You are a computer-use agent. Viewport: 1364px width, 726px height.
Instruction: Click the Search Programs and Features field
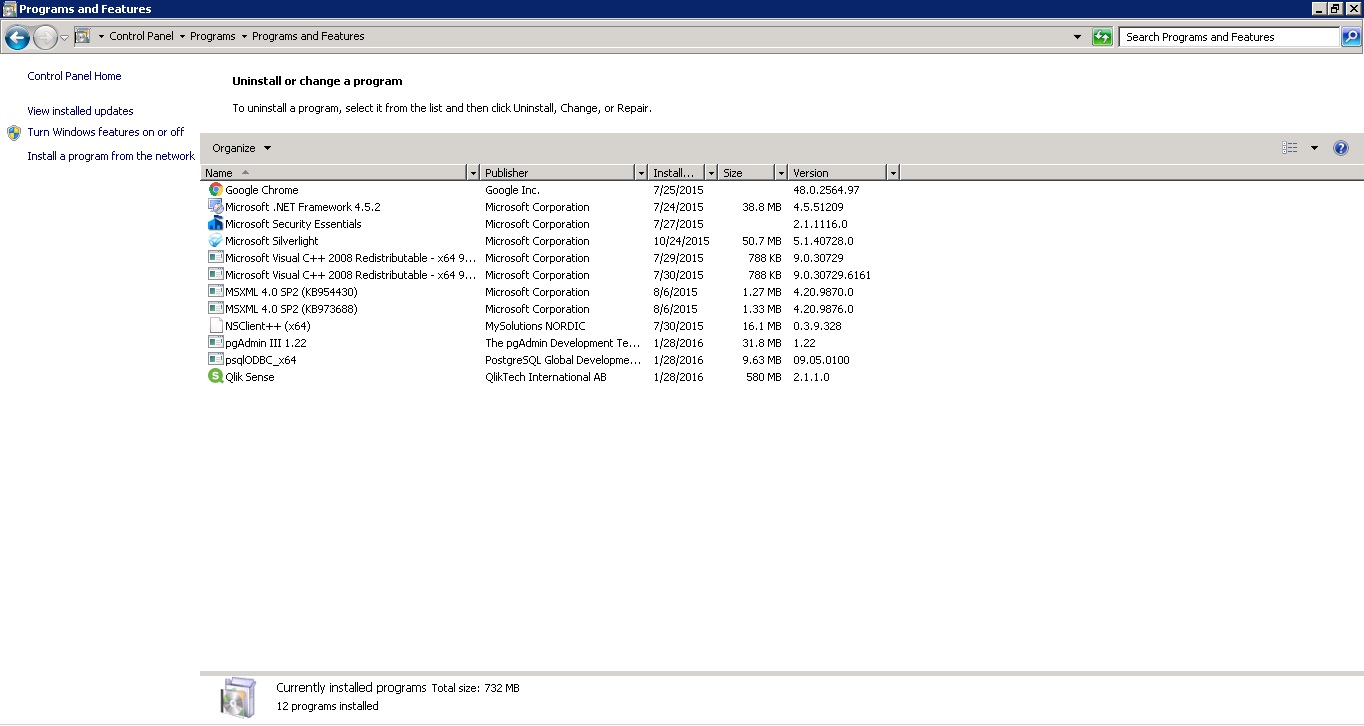(1229, 37)
